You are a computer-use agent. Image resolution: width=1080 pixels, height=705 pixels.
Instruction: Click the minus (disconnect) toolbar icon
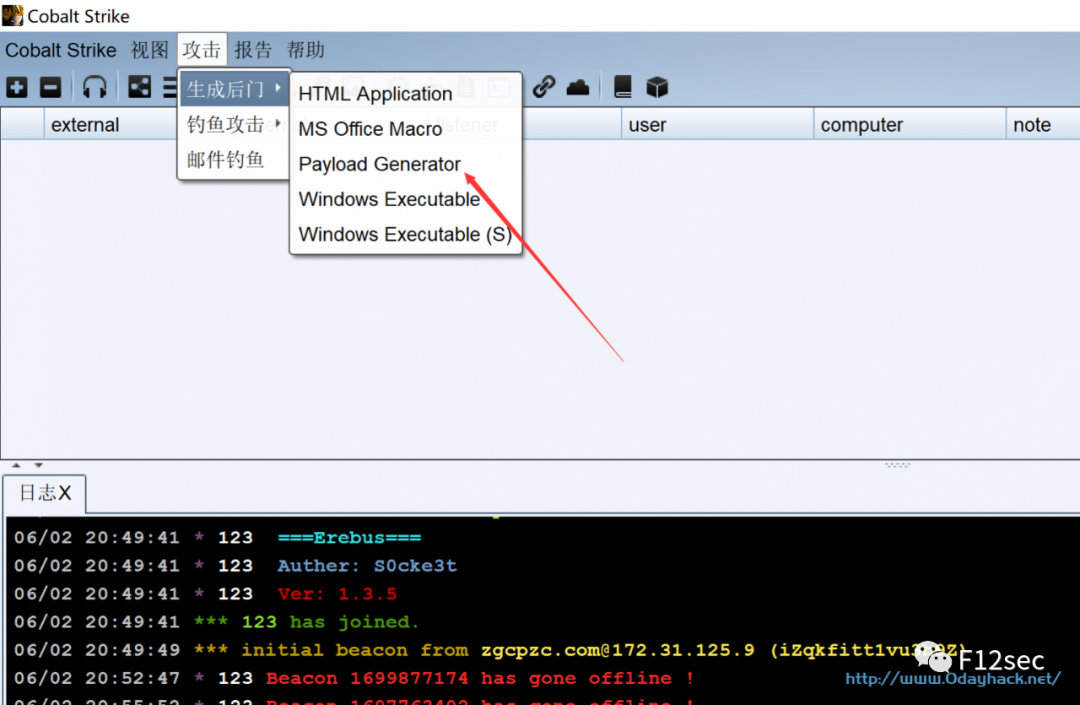[50, 87]
